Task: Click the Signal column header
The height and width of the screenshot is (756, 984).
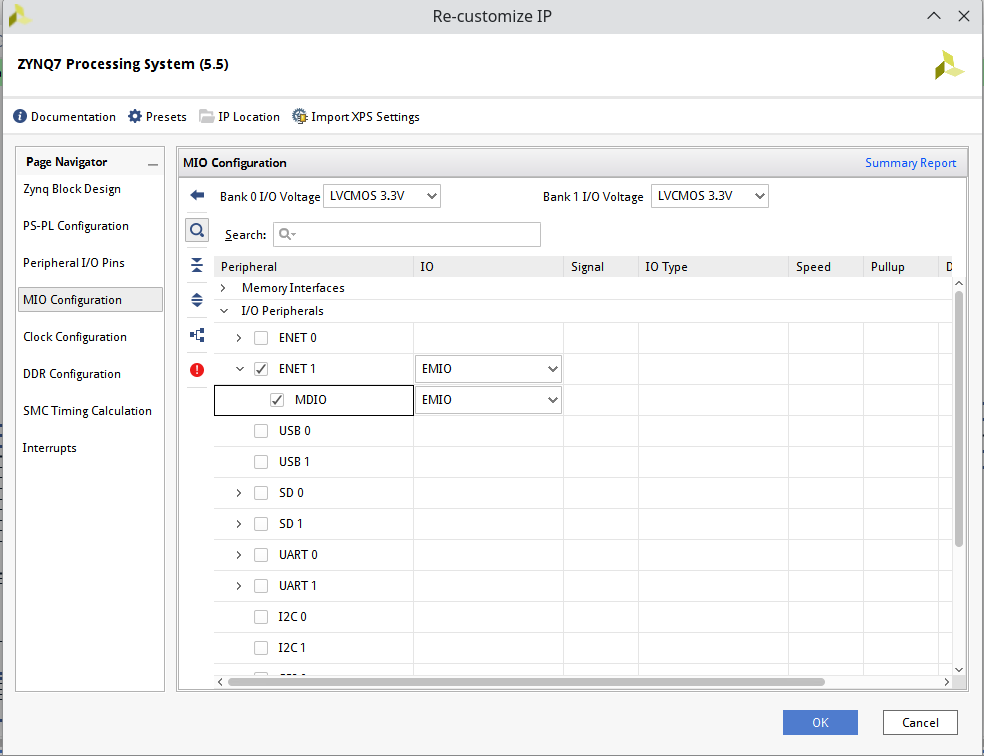Action: (601, 267)
